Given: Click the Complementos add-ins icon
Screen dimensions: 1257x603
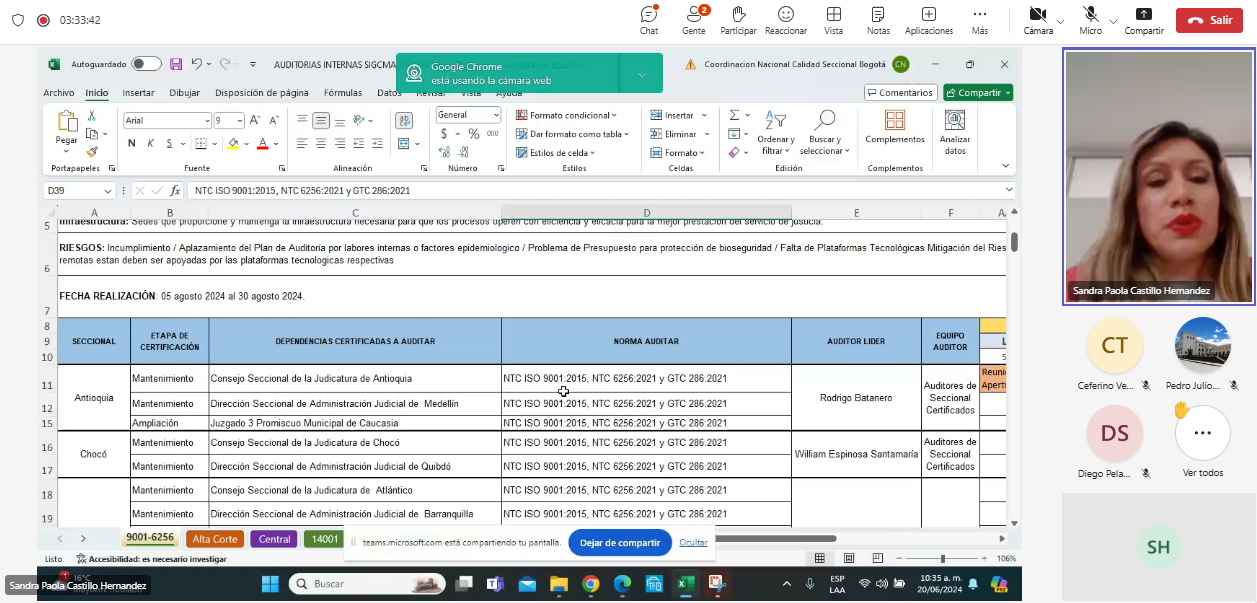Looking at the screenshot, I should pyautogui.click(x=895, y=121).
